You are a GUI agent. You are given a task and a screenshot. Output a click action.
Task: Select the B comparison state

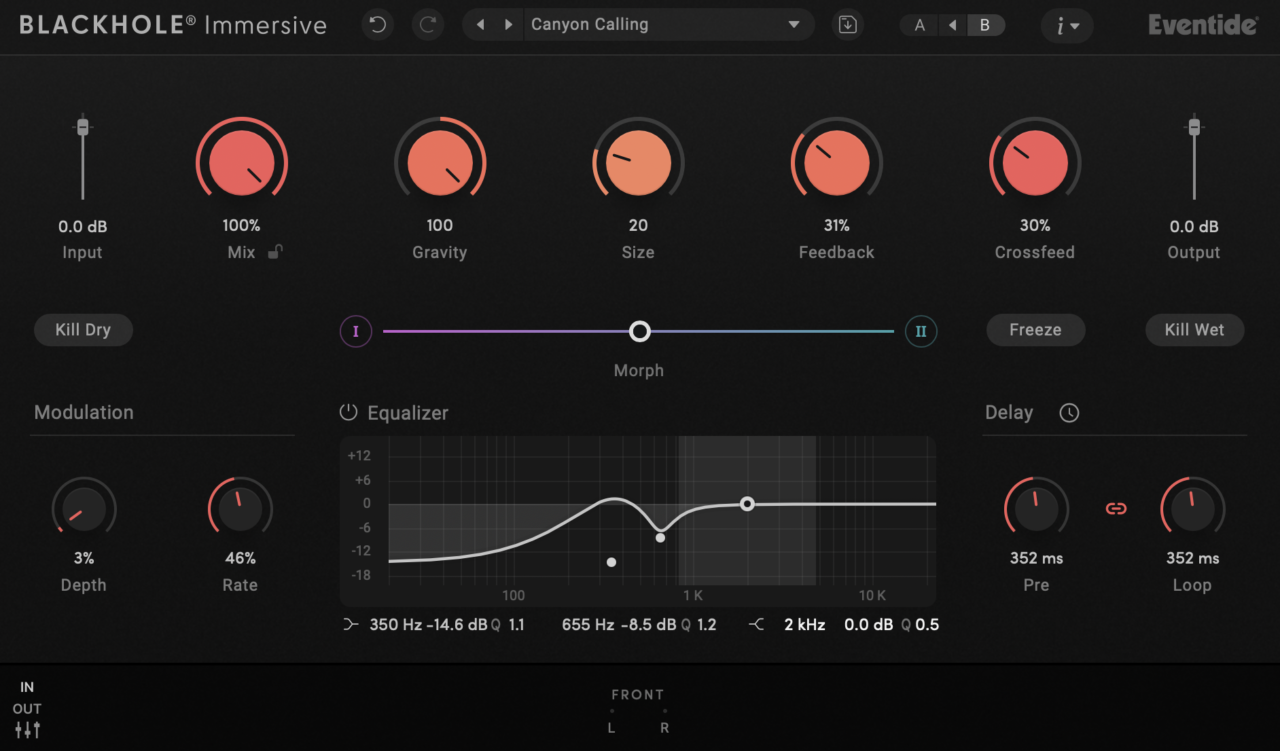[985, 25]
